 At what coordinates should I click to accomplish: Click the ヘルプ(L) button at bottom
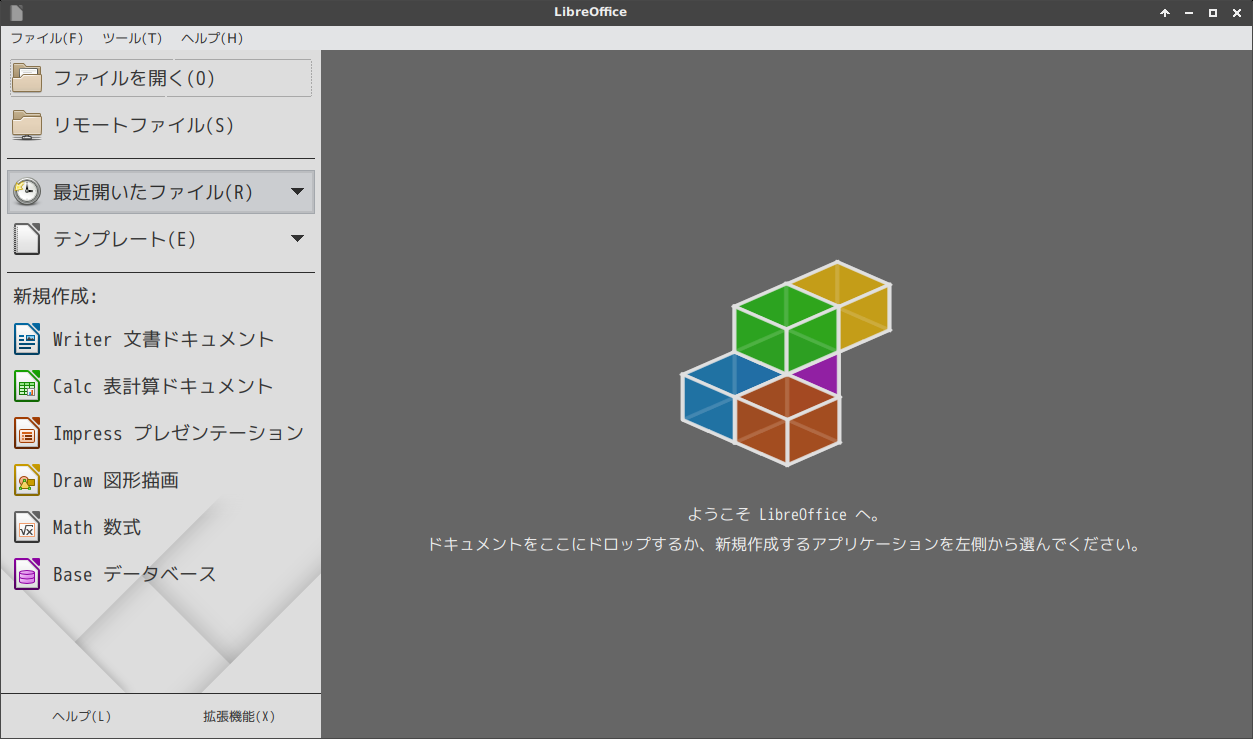point(81,716)
